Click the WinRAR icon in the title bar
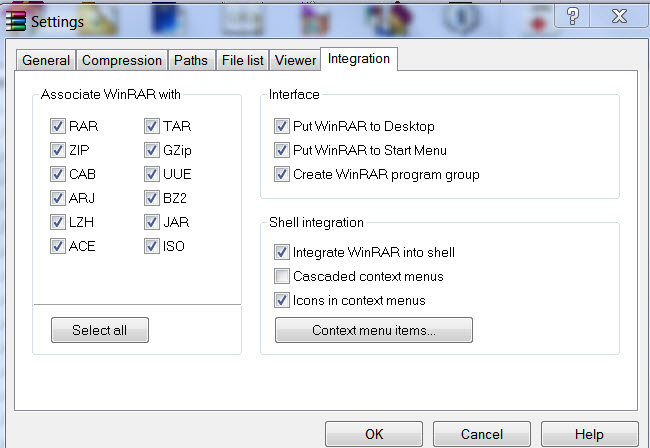 16,21
